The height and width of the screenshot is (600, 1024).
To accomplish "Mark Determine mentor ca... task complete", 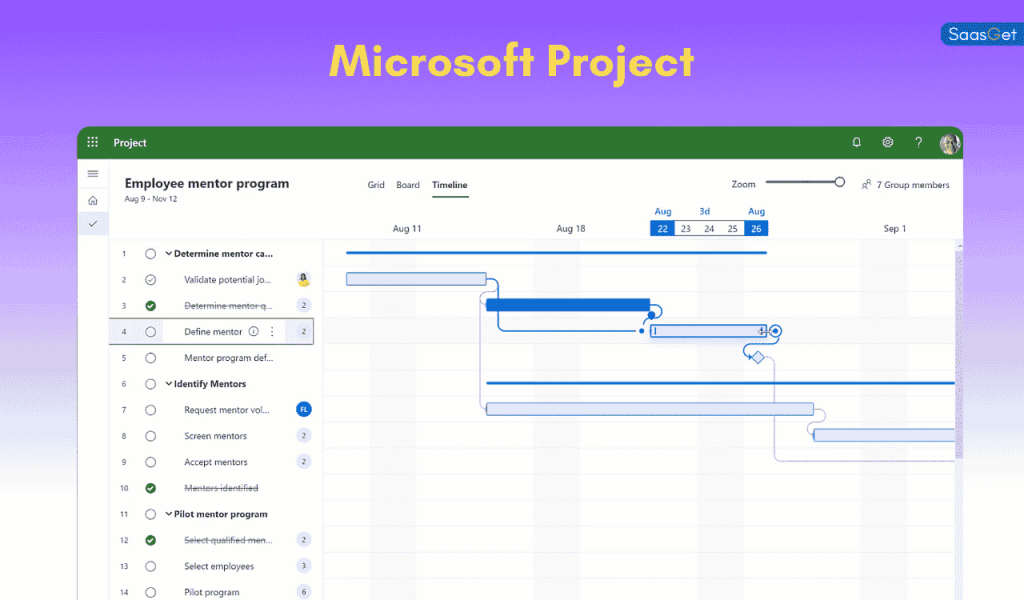I will (x=150, y=253).
